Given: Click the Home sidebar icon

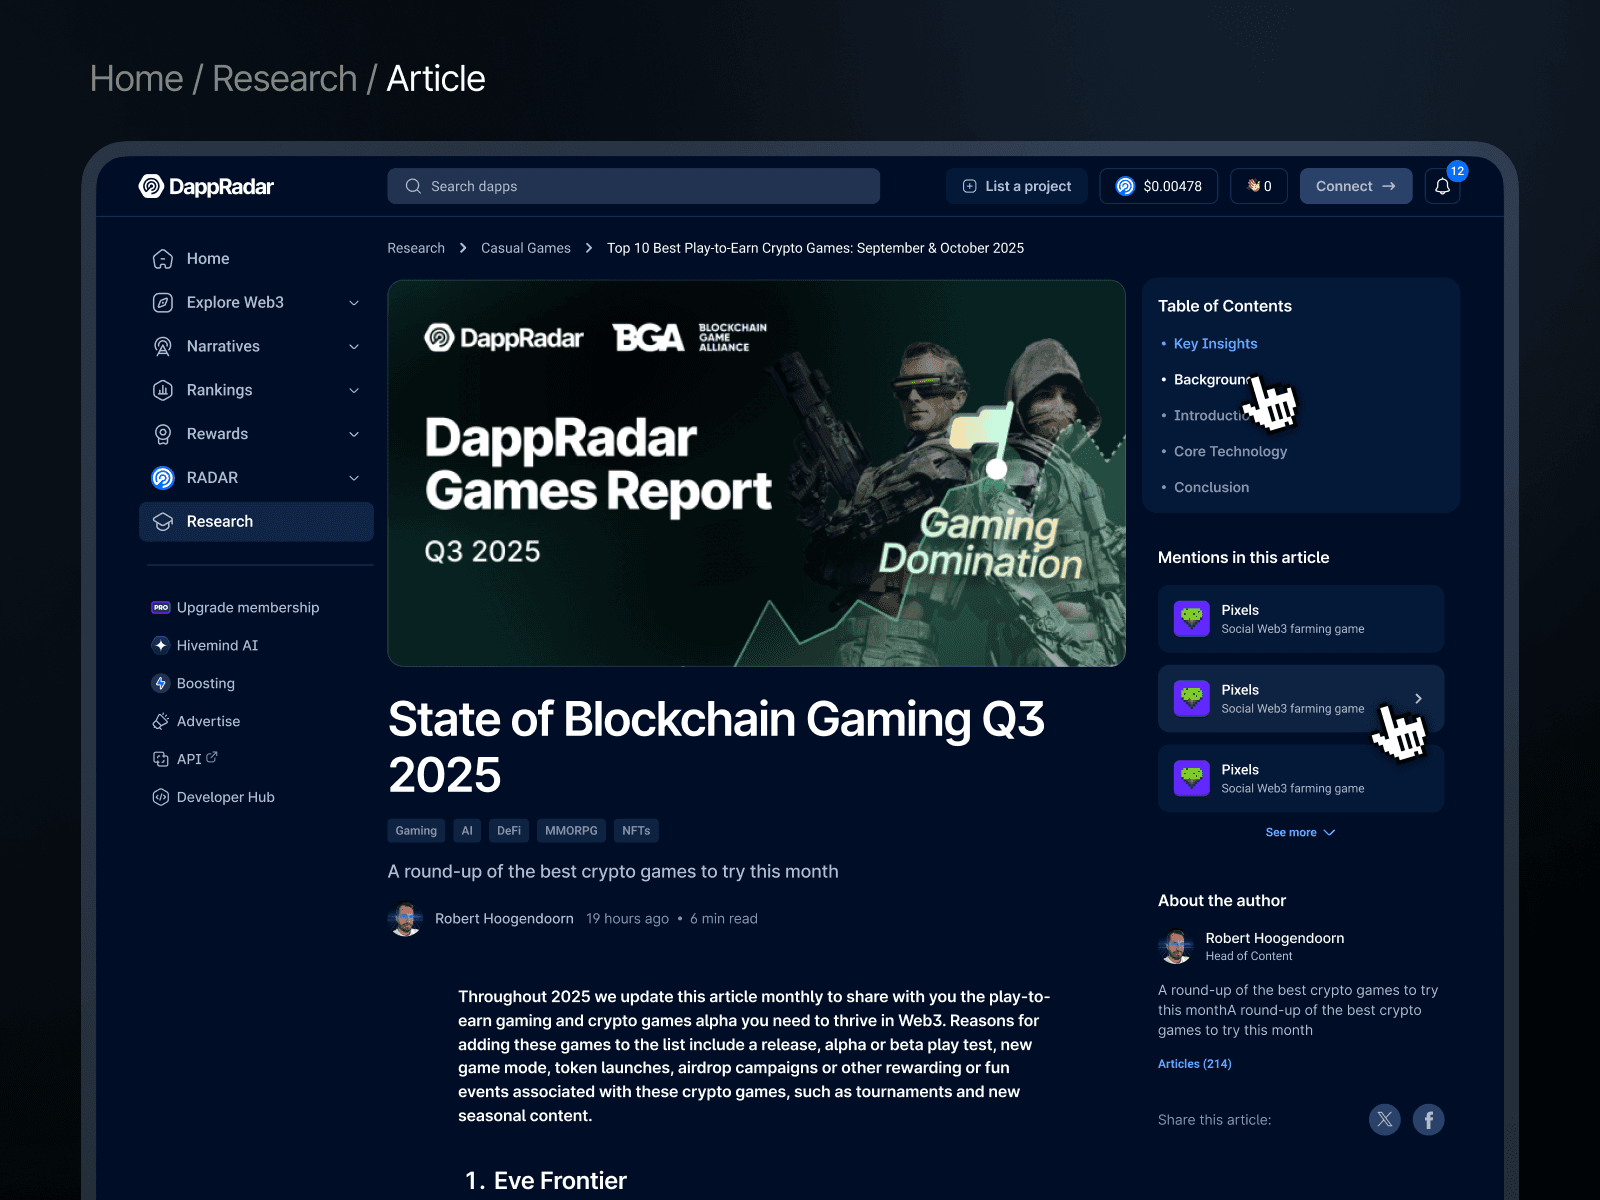Looking at the screenshot, I should coord(163,259).
